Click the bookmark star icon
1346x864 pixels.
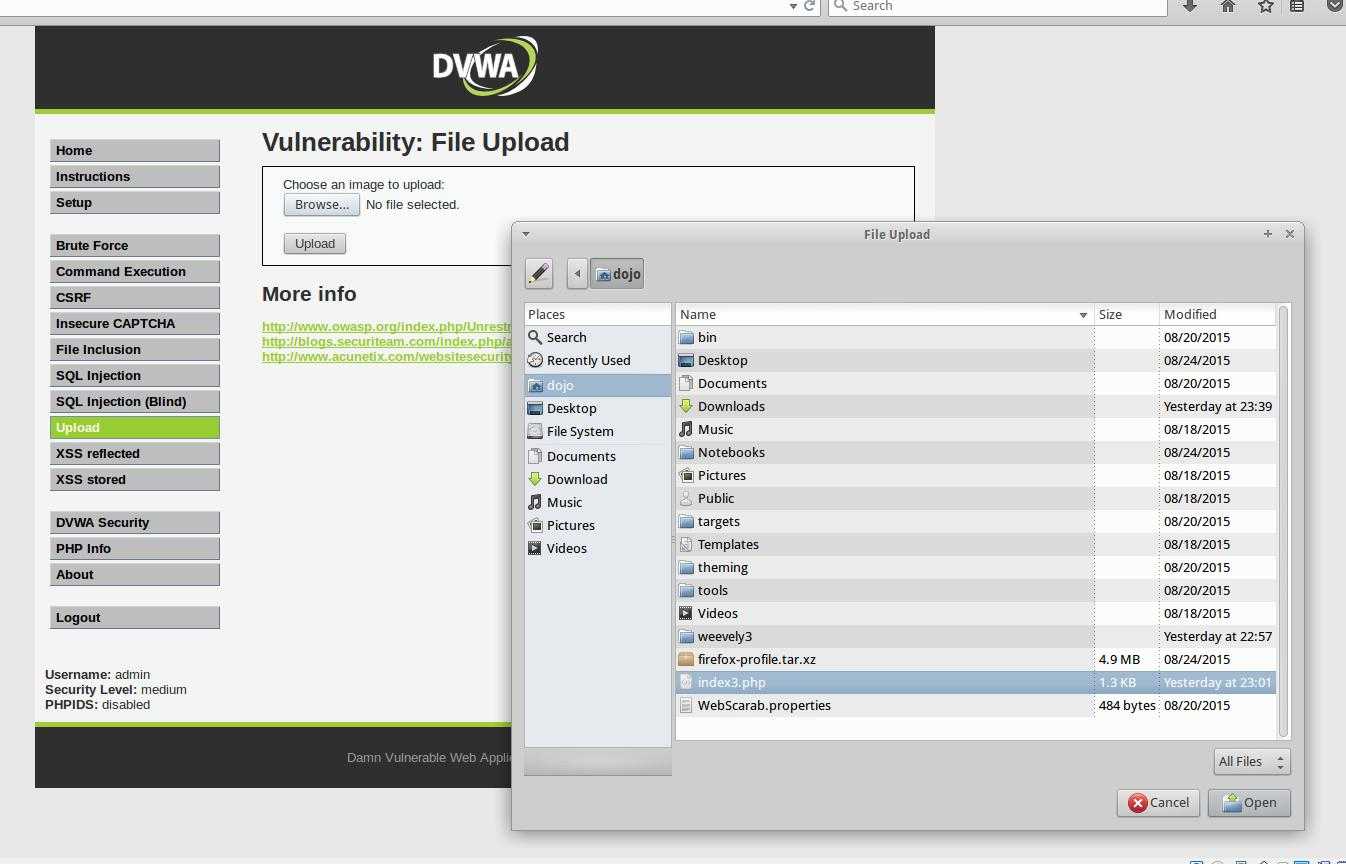(x=1265, y=6)
